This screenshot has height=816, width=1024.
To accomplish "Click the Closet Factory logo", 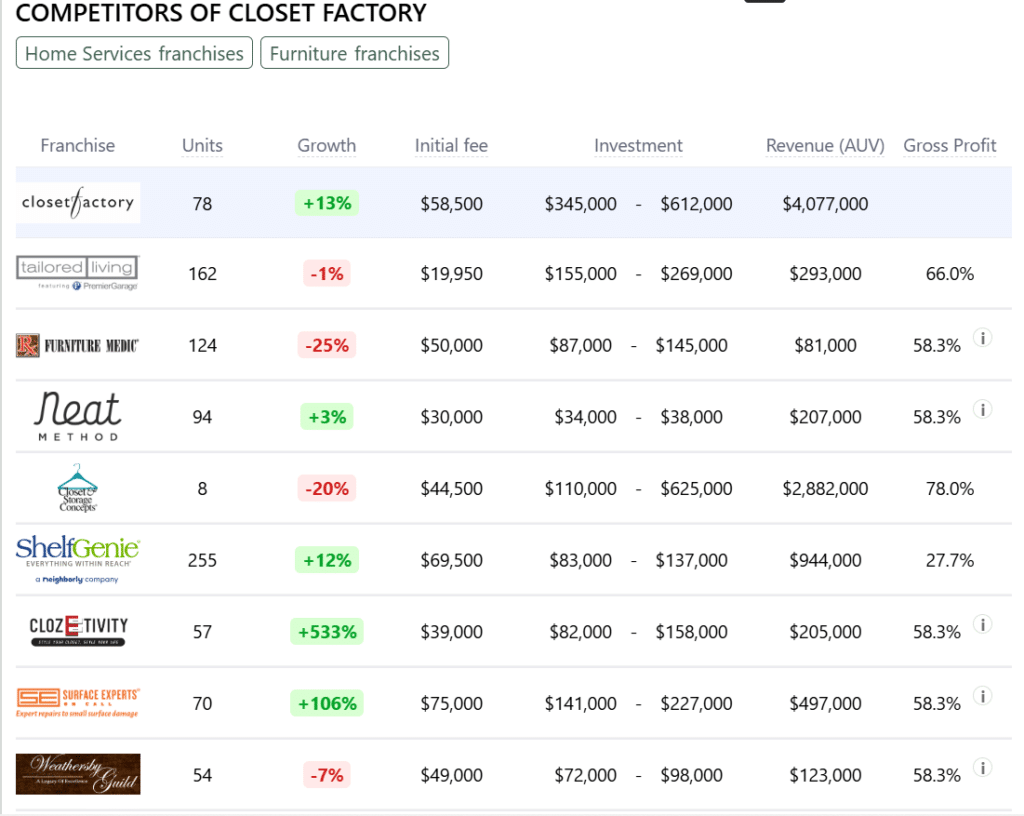I will coord(78,202).
